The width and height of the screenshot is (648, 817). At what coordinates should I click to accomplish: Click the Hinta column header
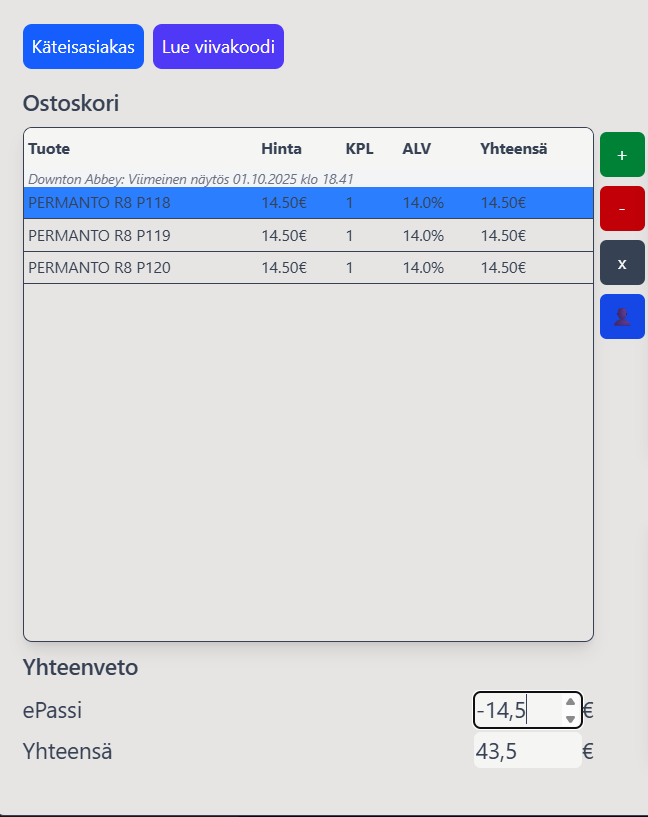pos(281,149)
